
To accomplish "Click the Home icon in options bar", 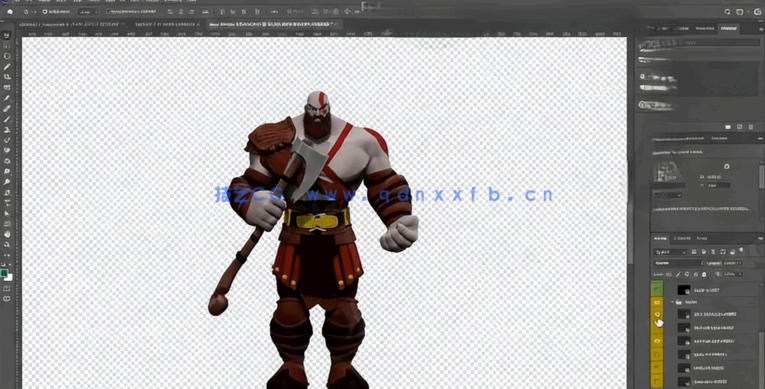I will (10, 11).
